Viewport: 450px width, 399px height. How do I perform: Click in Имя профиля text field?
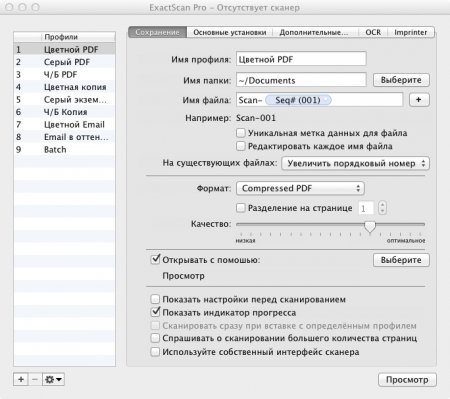click(301, 59)
